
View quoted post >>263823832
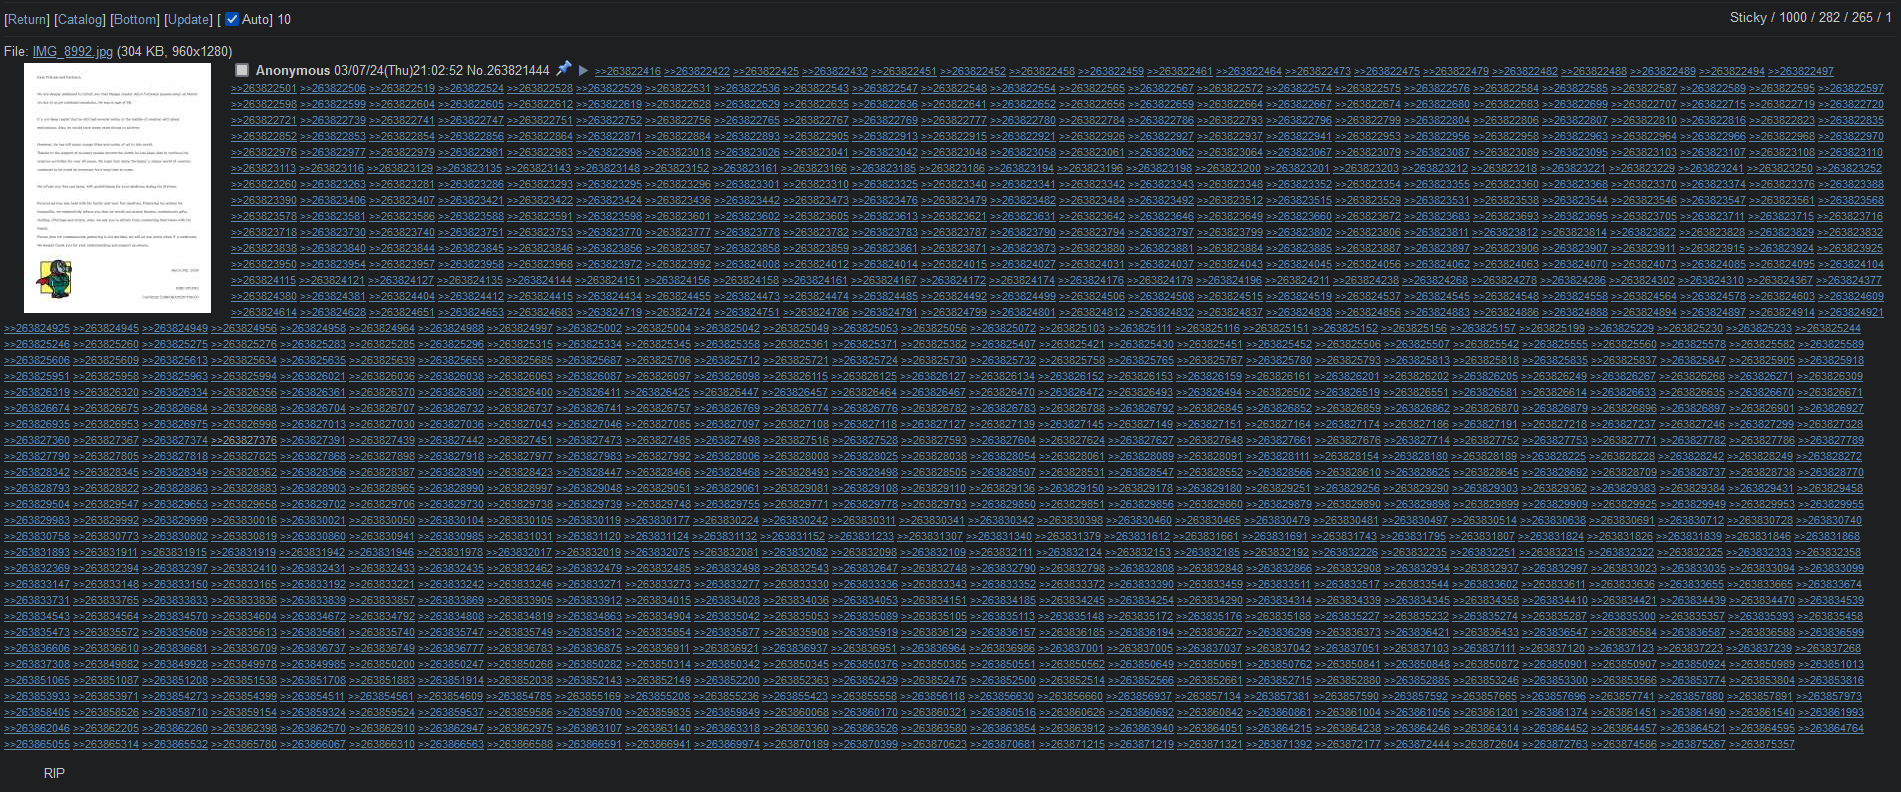(1851, 232)
